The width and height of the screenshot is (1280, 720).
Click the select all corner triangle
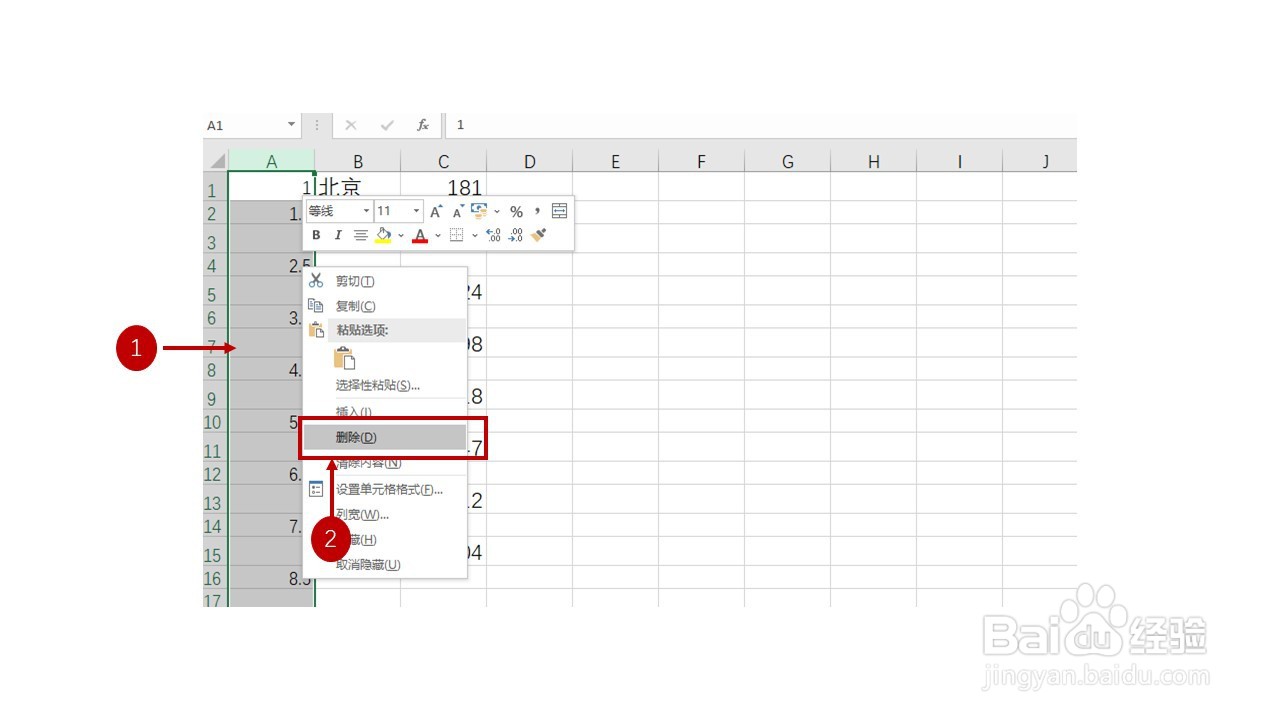click(216, 161)
